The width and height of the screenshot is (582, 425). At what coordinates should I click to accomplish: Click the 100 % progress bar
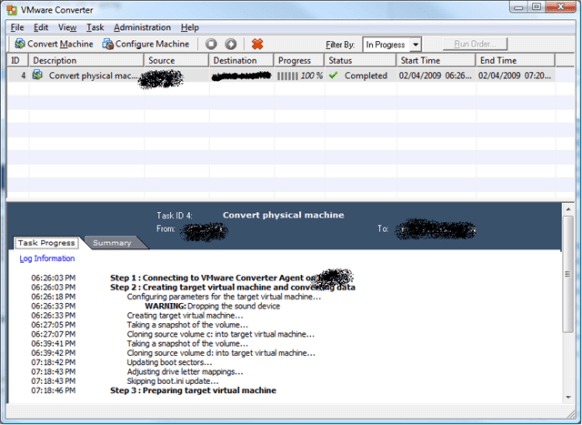pos(300,76)
